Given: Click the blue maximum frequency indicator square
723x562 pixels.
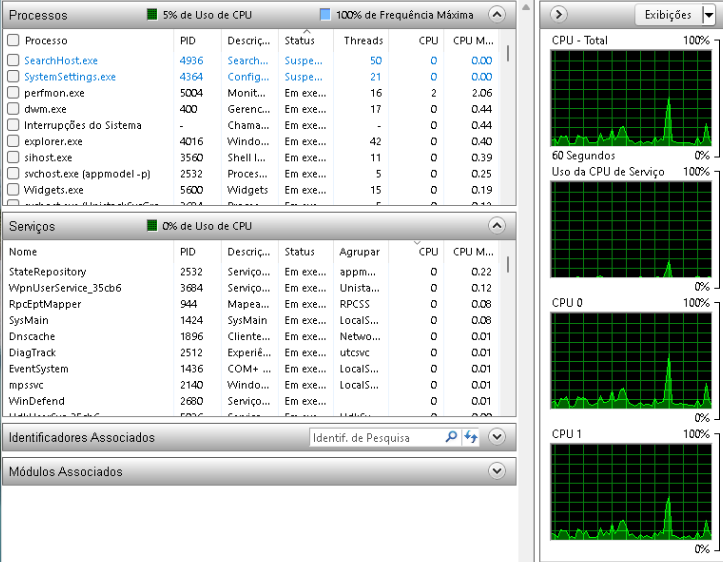Looking at the screenshot, I should (325, 15).
